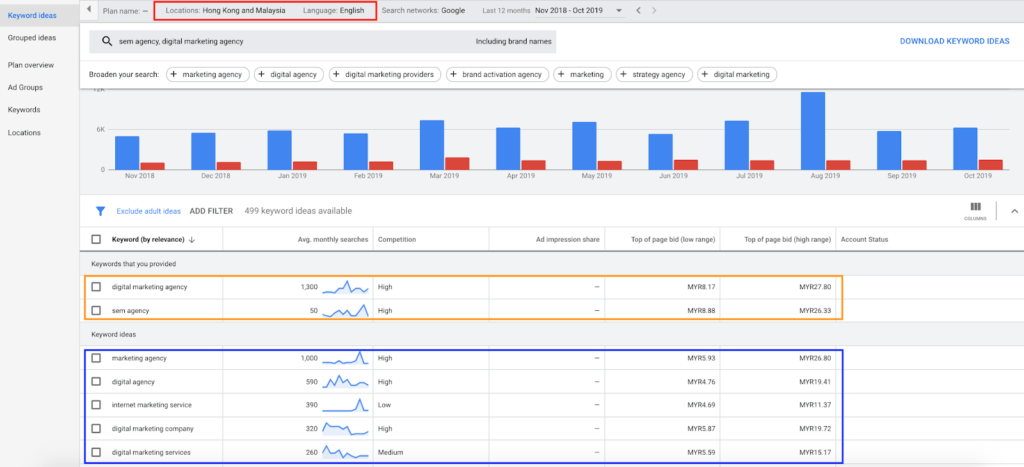
Task: Click ADD FILTER button
Action: pyautogui.click(x=211, y=211)
